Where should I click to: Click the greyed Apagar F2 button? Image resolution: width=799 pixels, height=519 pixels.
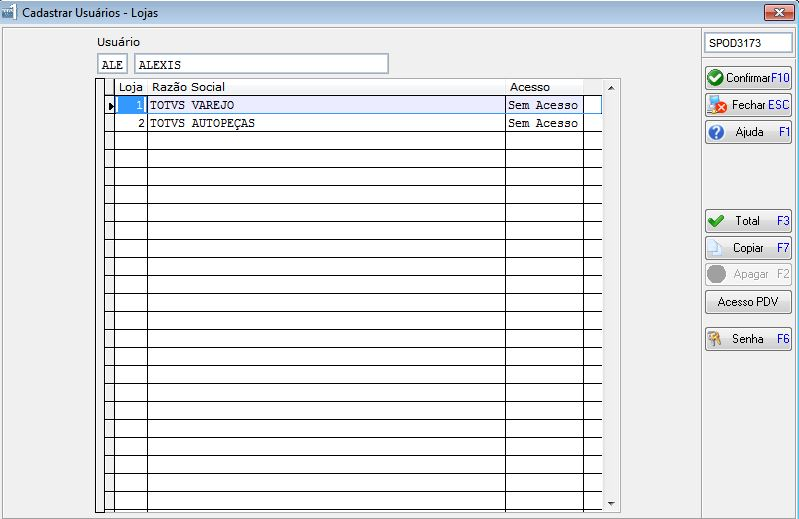tap(748, 274)
